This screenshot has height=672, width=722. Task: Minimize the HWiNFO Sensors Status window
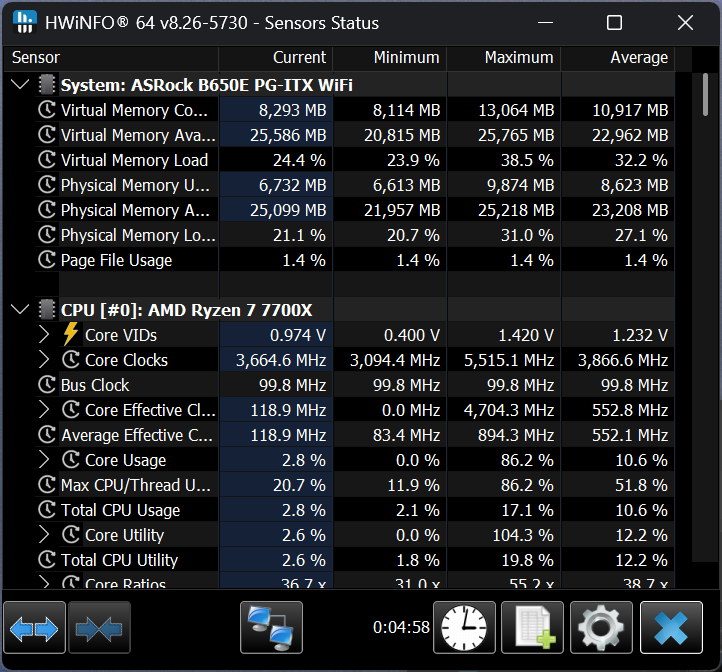point(545,23)
